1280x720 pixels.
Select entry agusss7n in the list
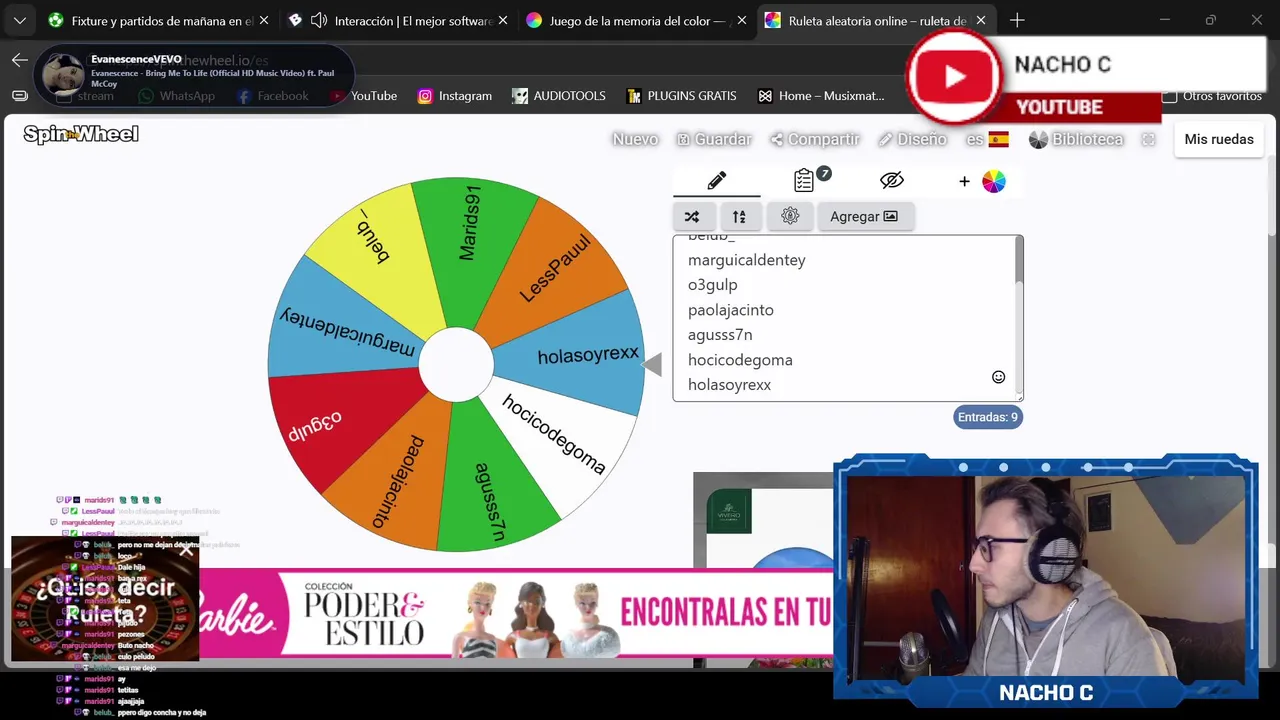tap(720, 335)
